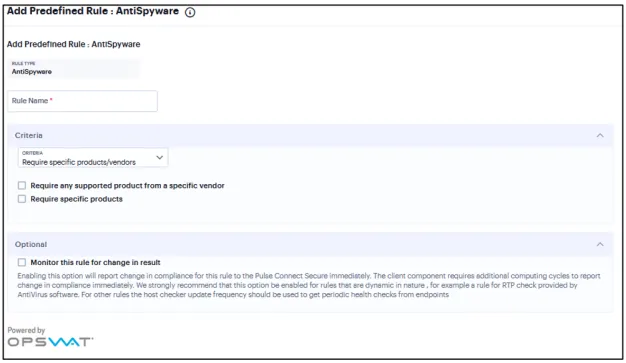The width and height of the screenshot is (626, 363).
Task: Select the Optional section header text
Action: click(31, 244)
